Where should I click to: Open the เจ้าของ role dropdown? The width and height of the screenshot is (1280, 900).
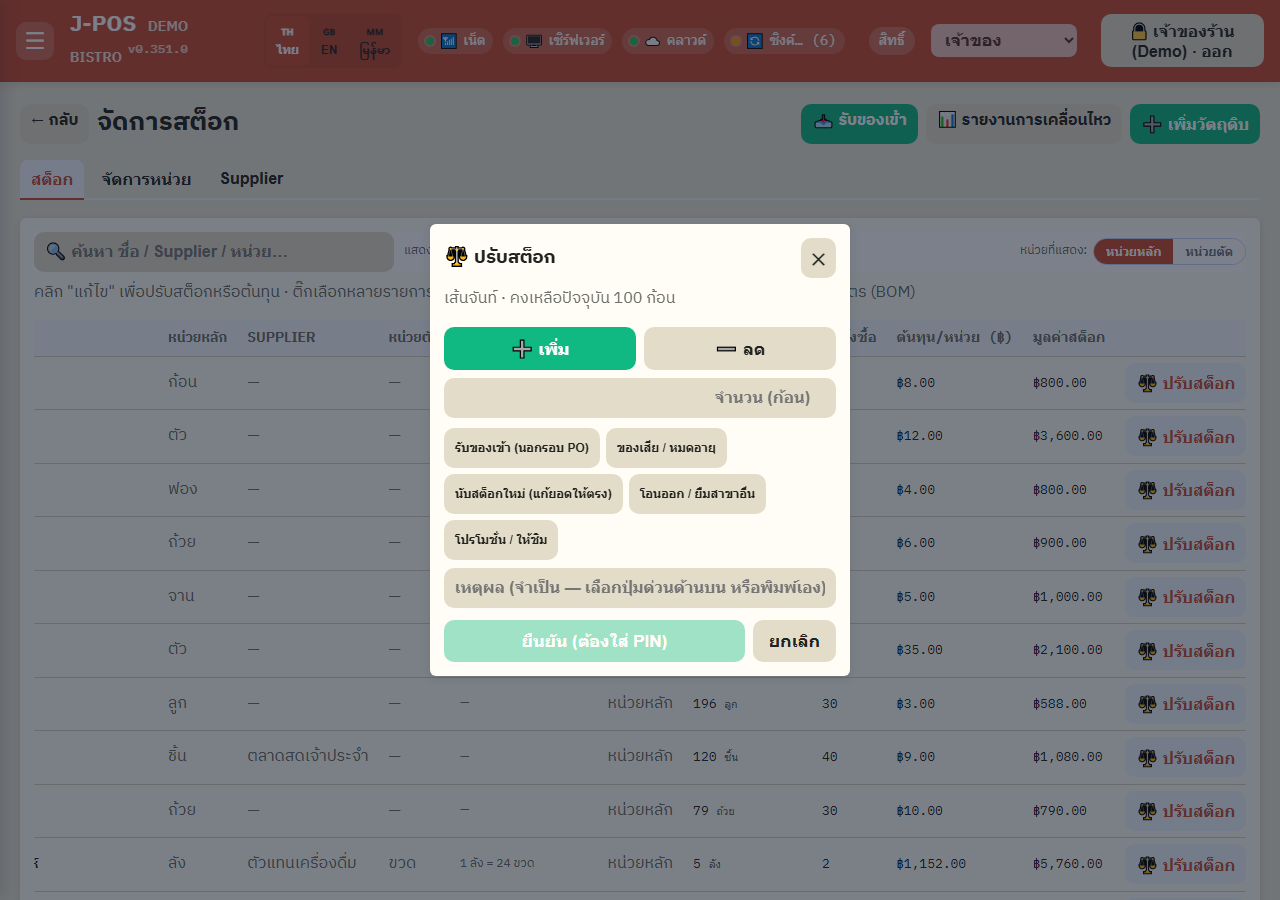(x=1004, y=41)
